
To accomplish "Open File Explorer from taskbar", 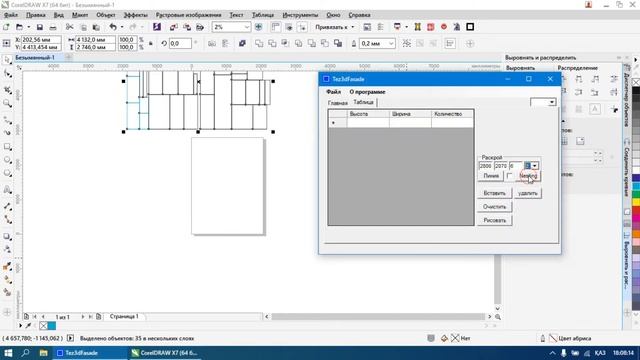I will [x=43, y=353].
